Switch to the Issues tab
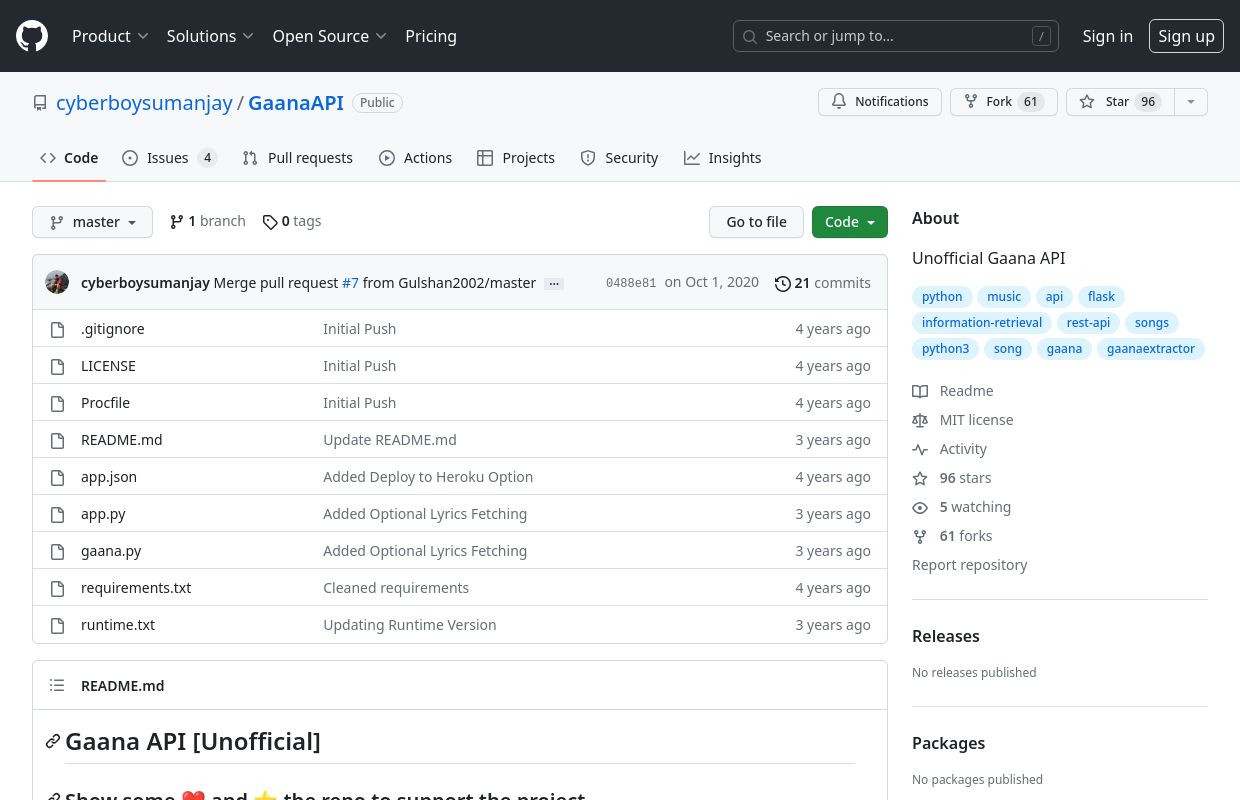Screen dimensions: 1240x800 [x=169, y=158]
